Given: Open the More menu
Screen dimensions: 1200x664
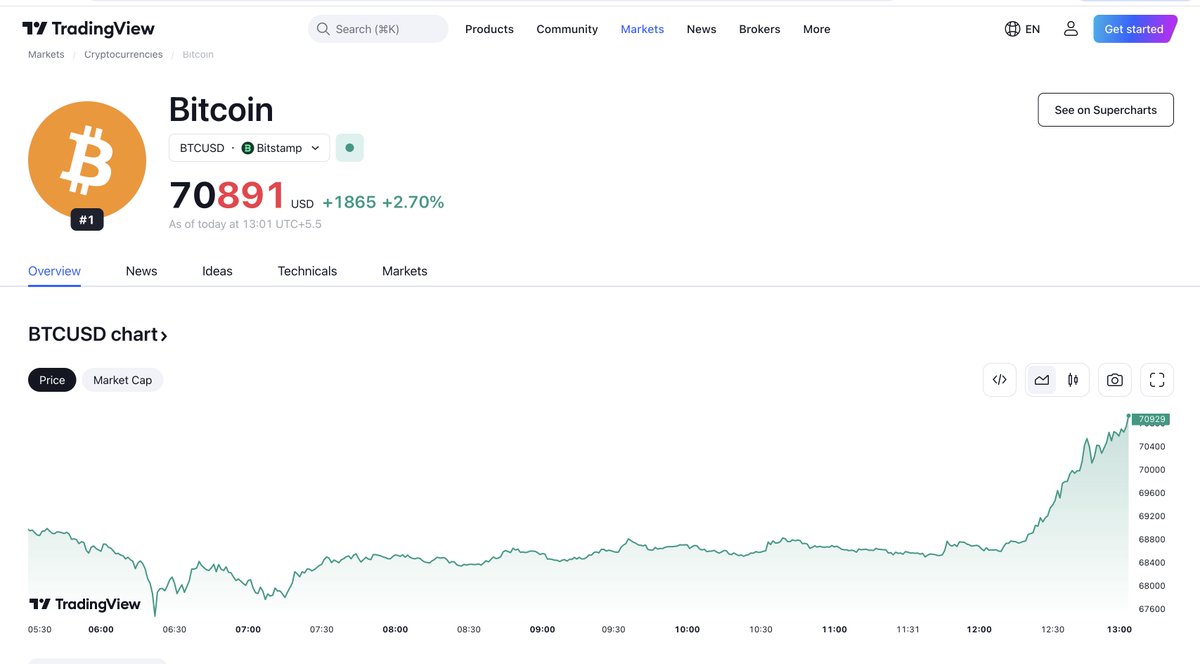Looking at the screenshot, I should click(816, 29).
